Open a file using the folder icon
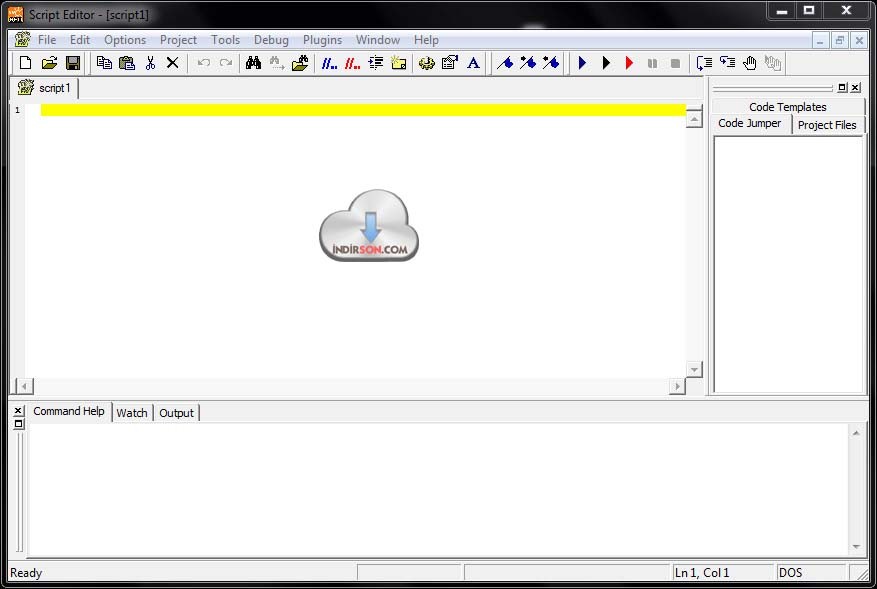This screenshot has height=589, width=877. (x=49, y=63)
